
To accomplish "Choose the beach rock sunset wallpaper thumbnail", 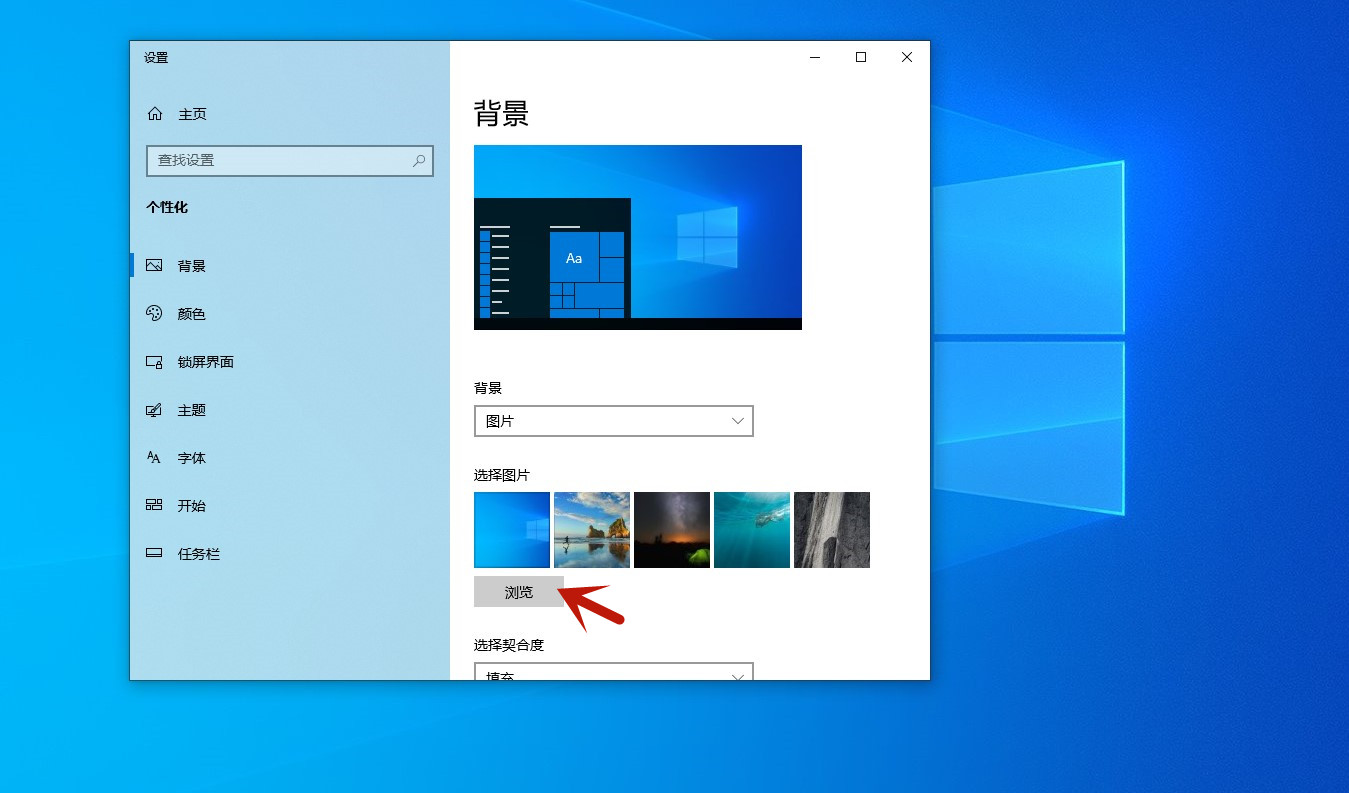I will (x=592, y=530).
